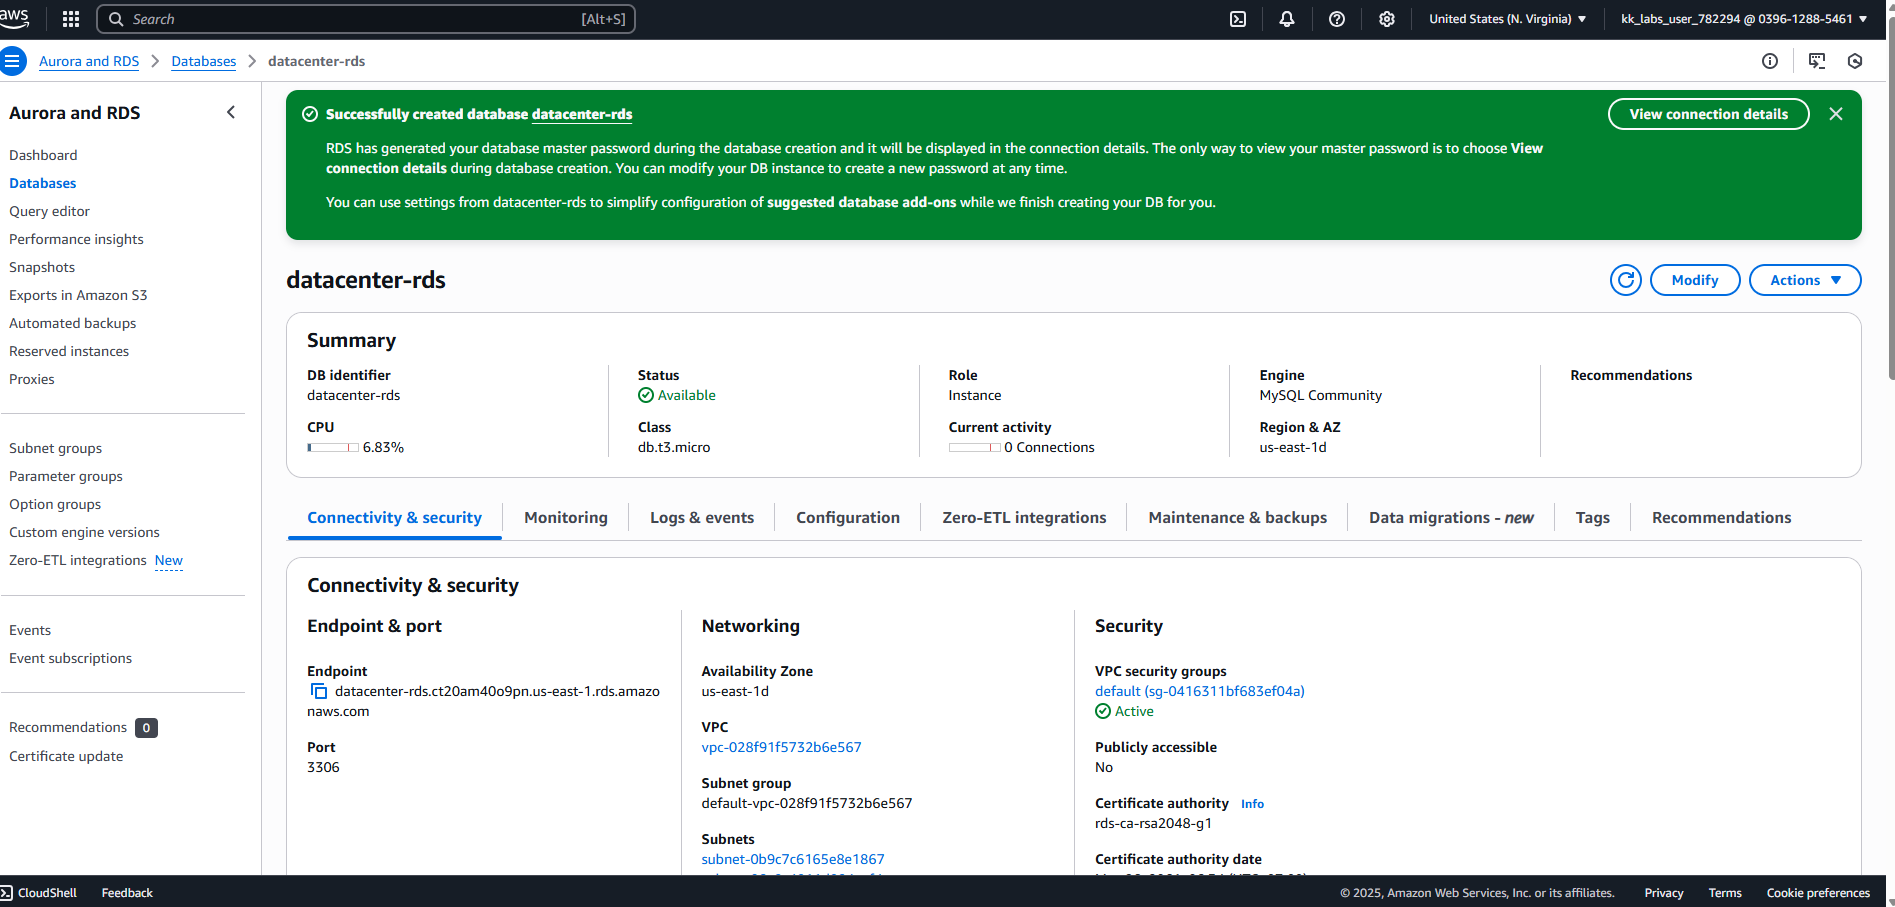The image size is (1895, 907).
Task: Copy the endpoint address icon
Action: click(319, 691)
